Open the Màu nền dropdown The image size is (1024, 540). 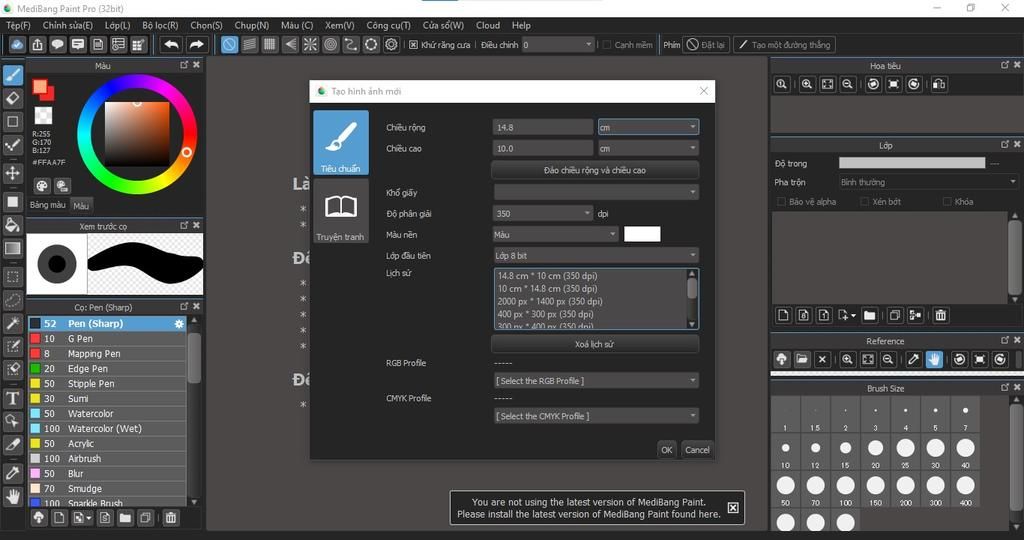[556, 234]
